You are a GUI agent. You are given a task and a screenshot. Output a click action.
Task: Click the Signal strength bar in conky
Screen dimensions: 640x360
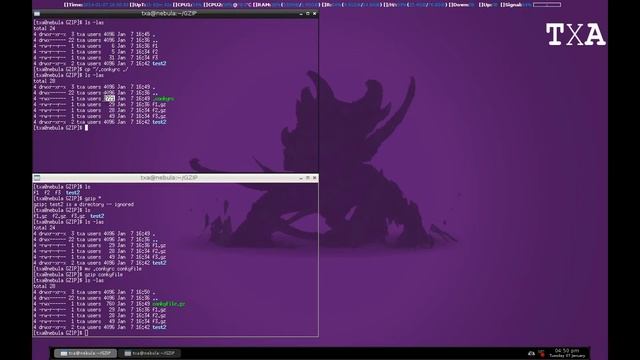(547, 5)
